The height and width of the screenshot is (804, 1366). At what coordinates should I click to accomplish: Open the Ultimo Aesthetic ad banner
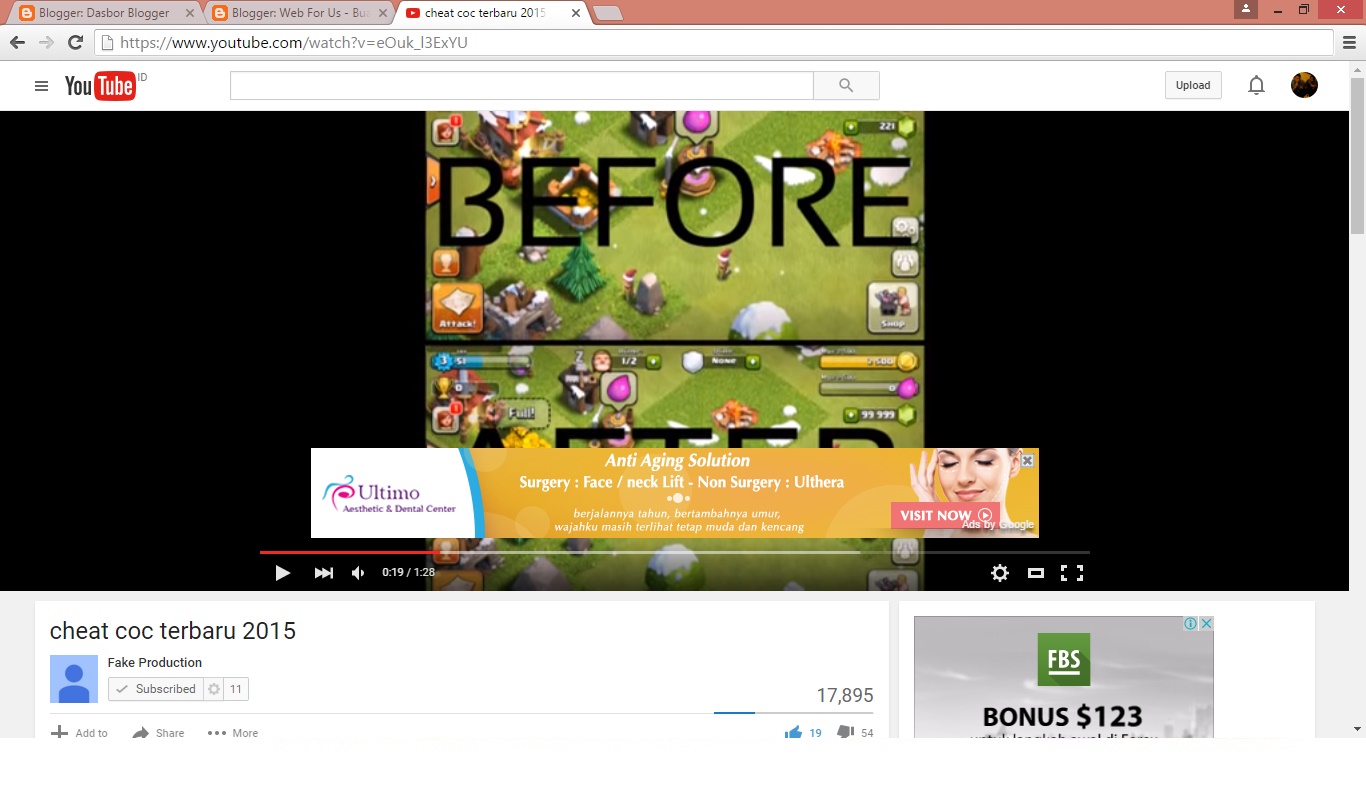(x=675, y=493)
